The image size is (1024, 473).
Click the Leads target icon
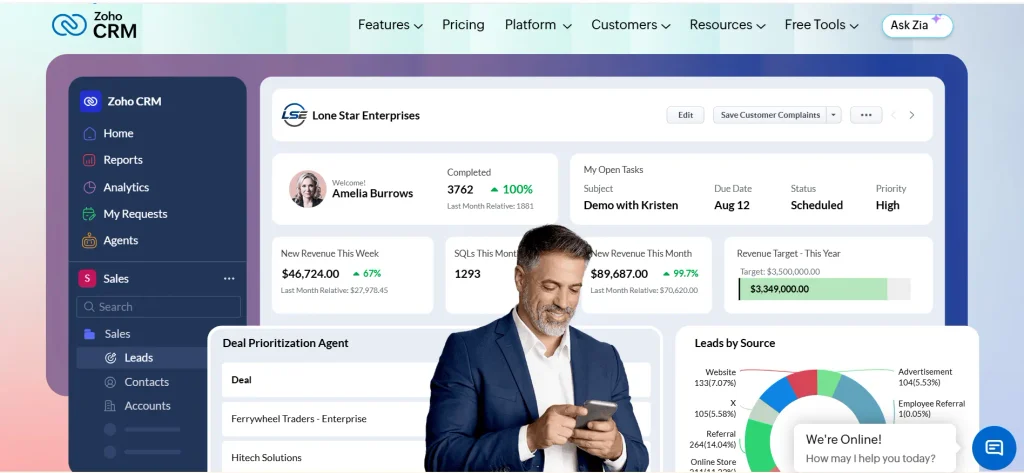pyautogui.click(x=111, y=358)
